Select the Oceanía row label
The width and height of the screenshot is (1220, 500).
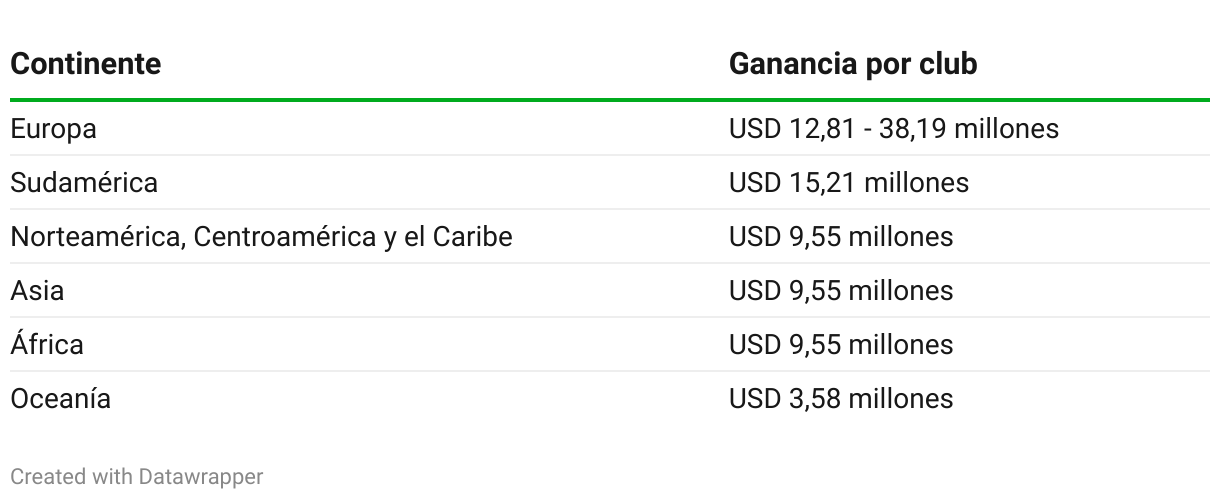pyautogui.click(x=60, y=398)
